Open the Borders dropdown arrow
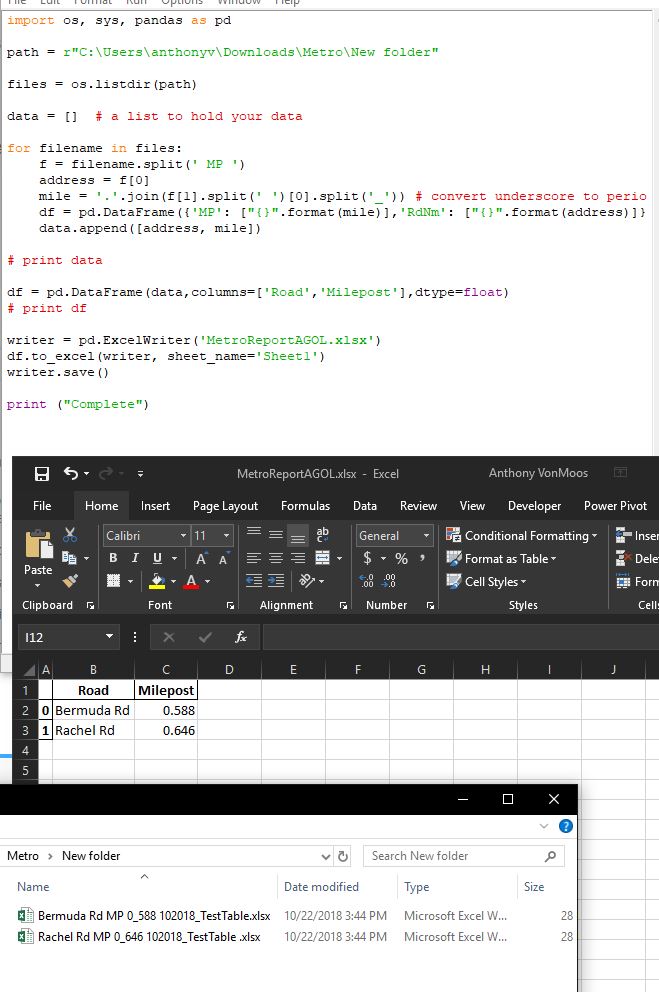Screen dimensions: 659x992 (130, 581)
